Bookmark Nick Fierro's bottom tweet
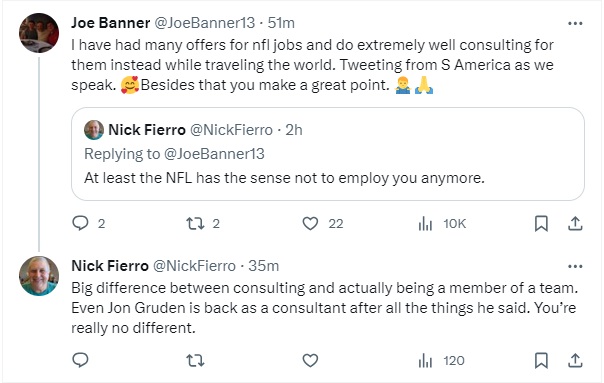 pos(541,361)
